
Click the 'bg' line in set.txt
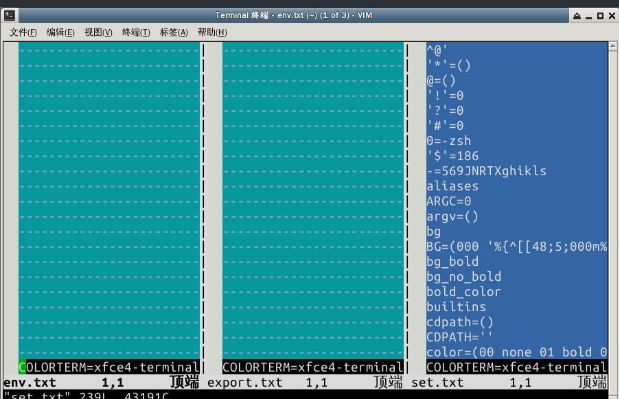coord(433,231)
